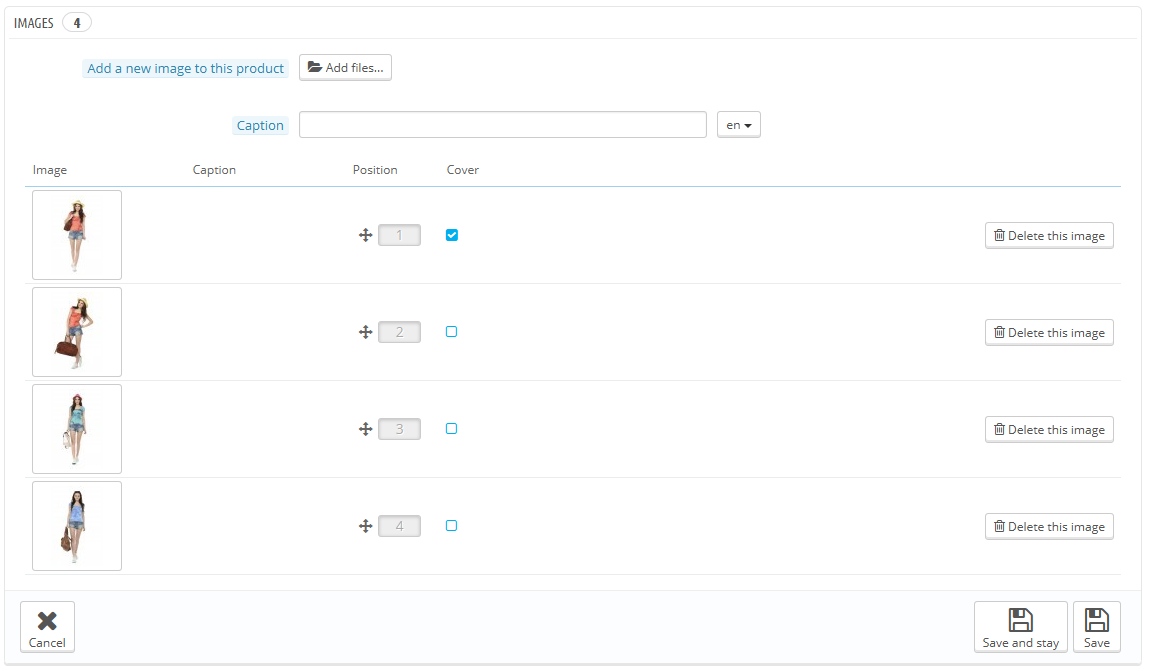Viewport: 1152px width, 671px height.
Task: Click the move handle icon for image 3
Action: [365, 429]
